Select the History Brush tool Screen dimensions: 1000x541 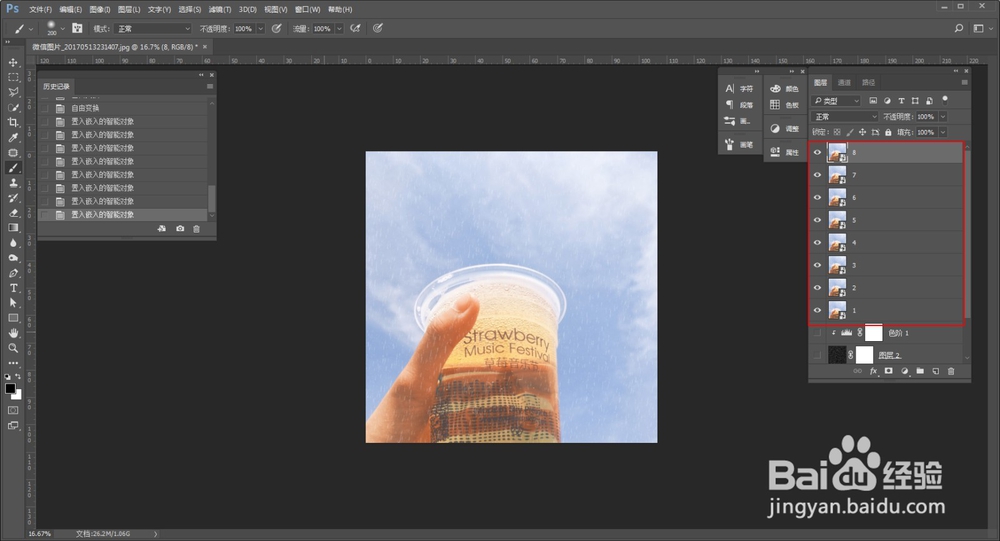[13, 198]
